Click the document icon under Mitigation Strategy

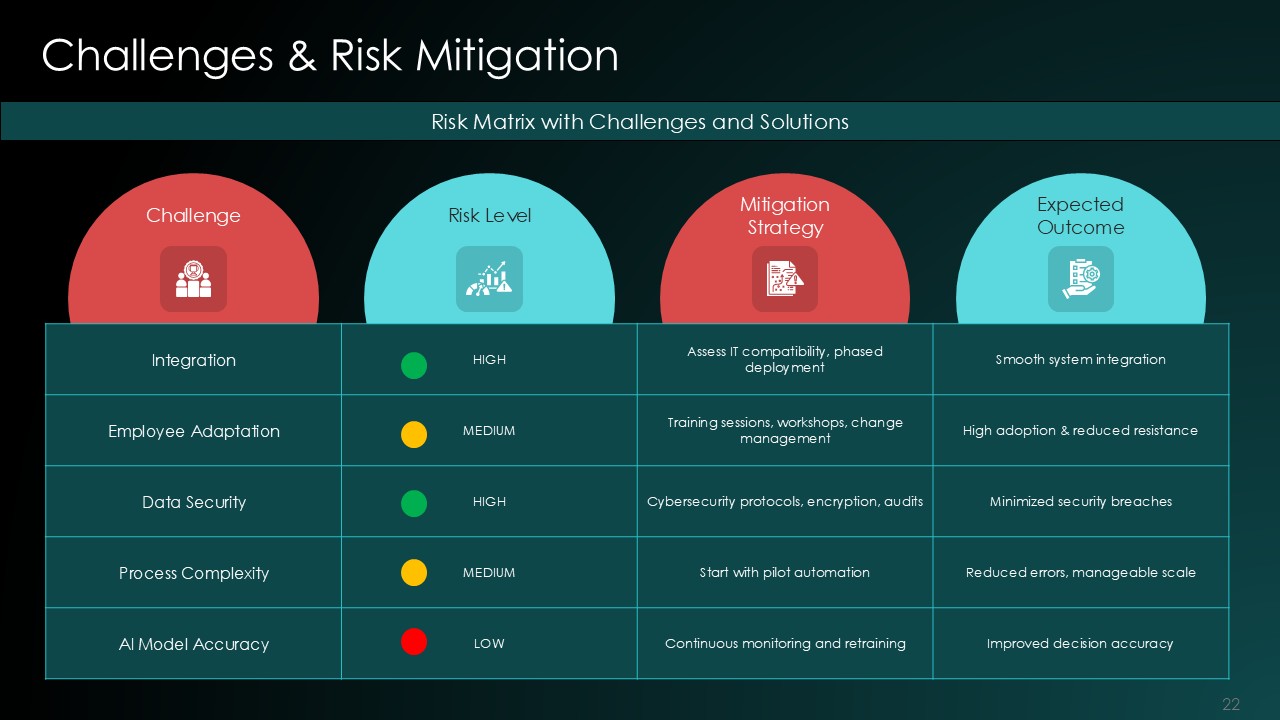(785, 279)
